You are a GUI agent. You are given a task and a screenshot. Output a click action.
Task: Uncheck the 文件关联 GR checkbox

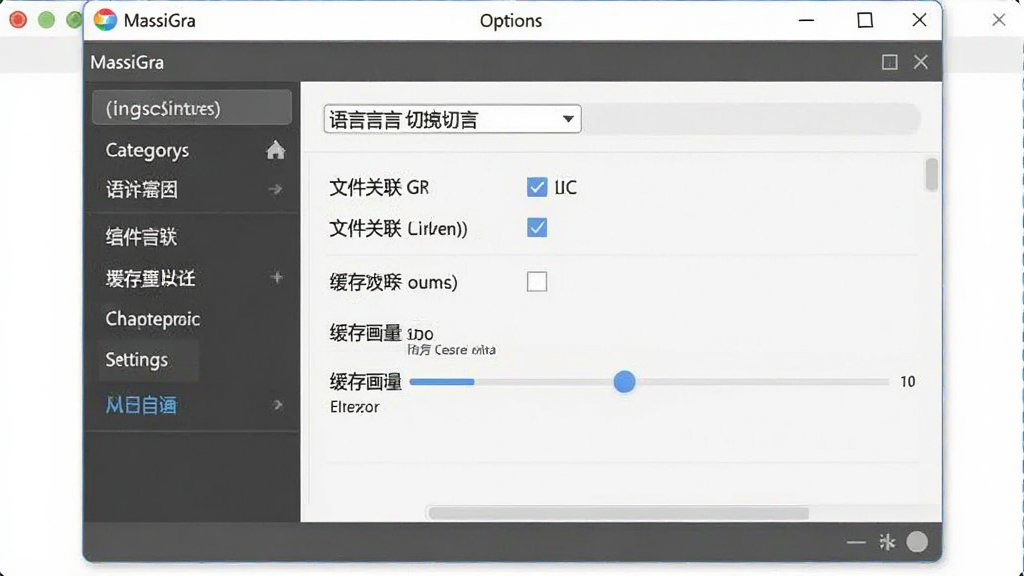pos(537,187)
